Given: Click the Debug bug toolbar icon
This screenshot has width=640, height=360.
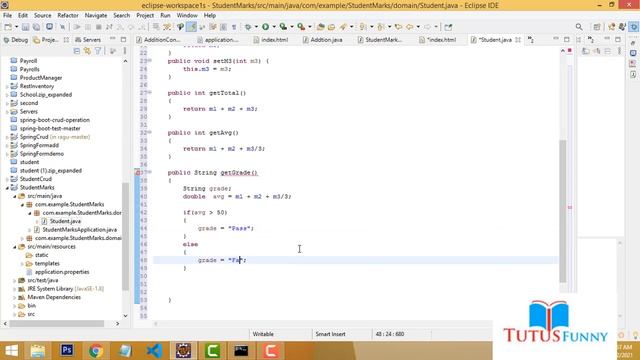Looking at the screenshot, I should pos(248,27).
